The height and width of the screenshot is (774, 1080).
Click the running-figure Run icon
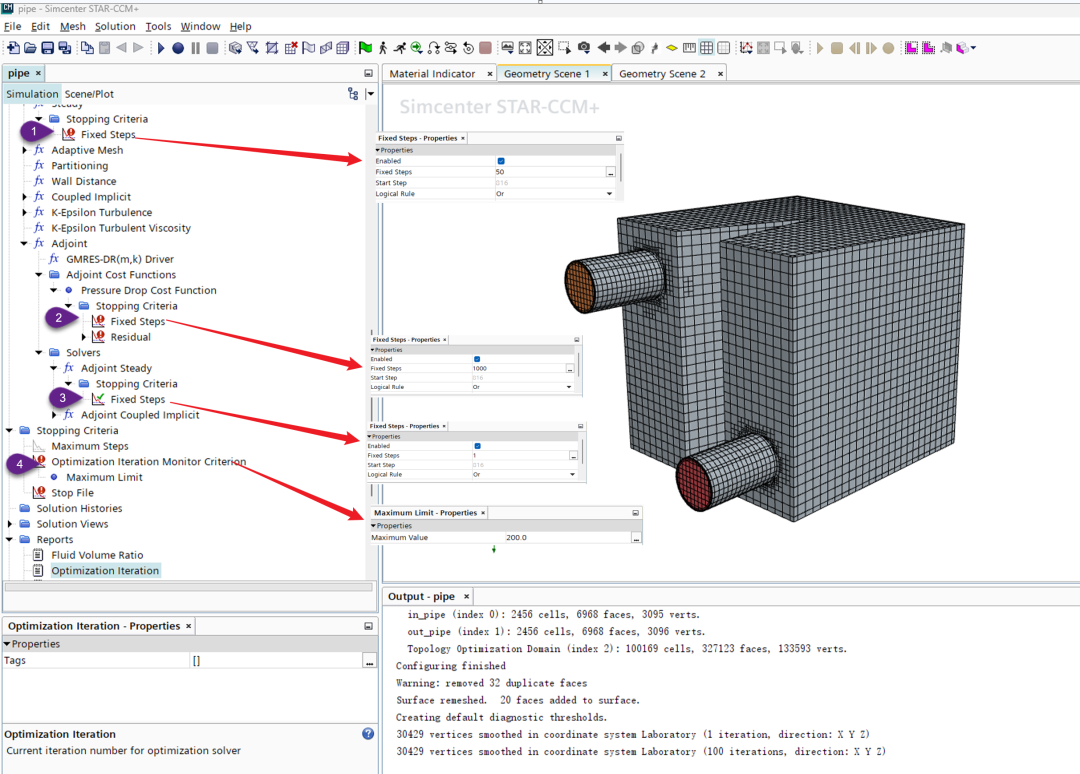pos(399,48)
